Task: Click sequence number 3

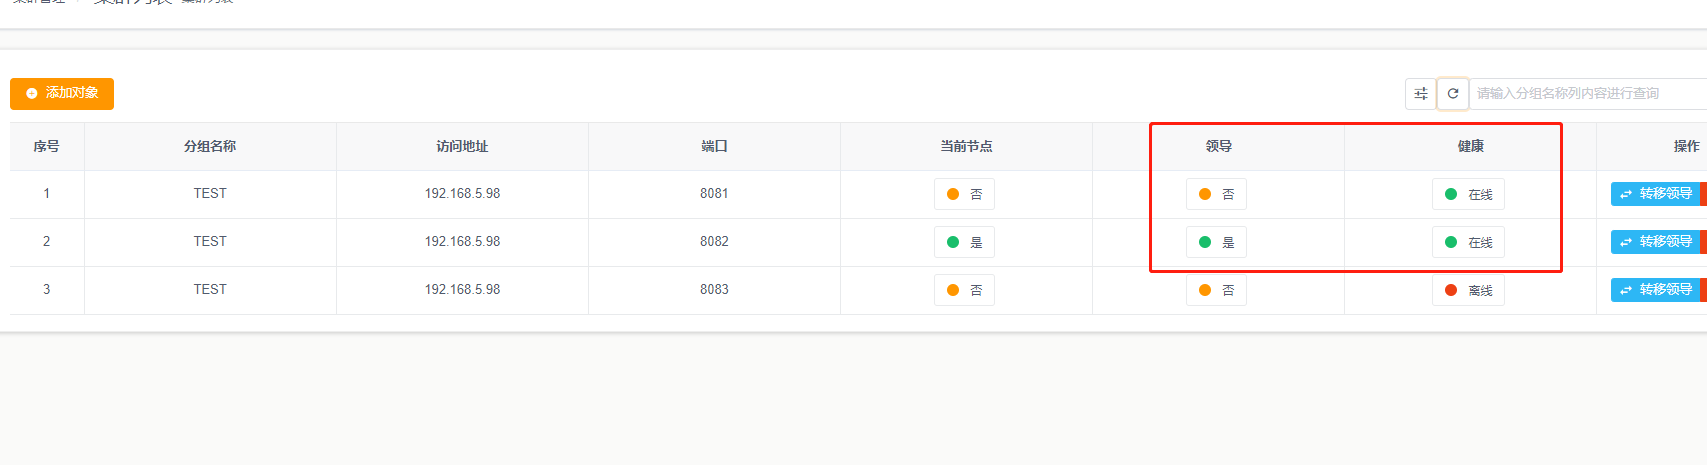Action: 46,289
